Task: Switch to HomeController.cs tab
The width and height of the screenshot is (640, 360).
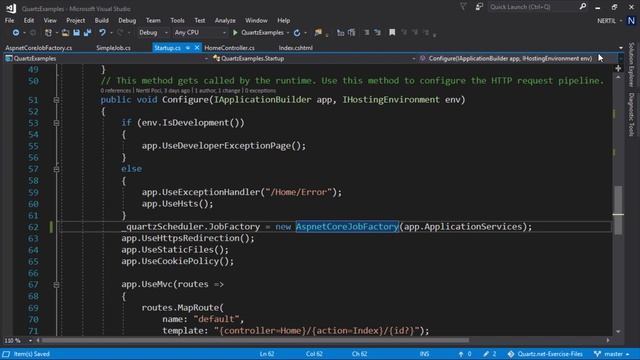Action: point(229,48)
